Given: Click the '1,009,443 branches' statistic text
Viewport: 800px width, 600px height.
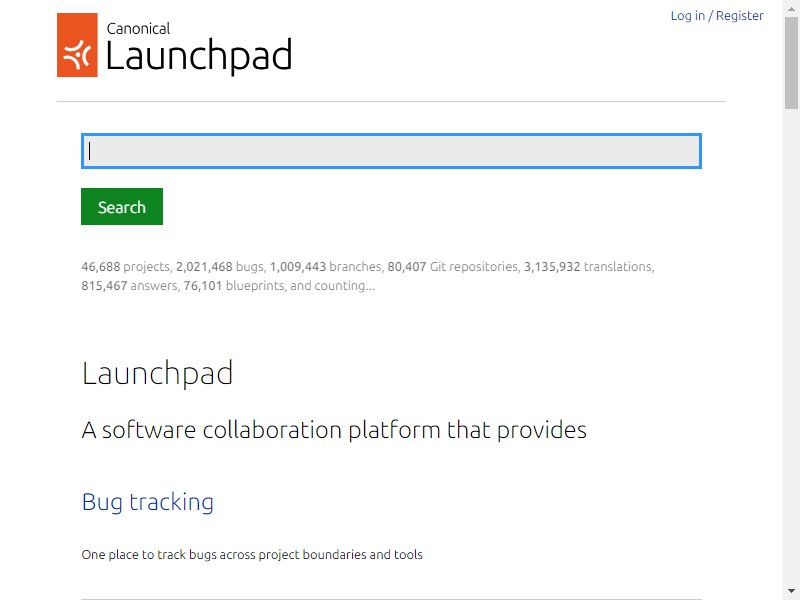Looking at the screenshot, I should tap(326, 267).
